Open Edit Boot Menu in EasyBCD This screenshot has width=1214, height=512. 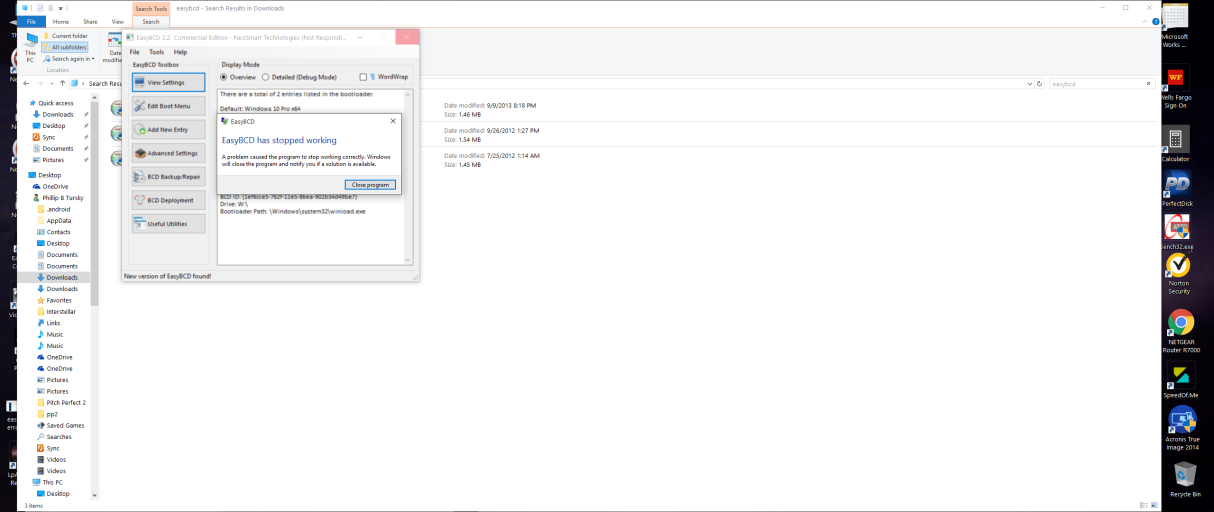pyautogui.click(x=168, y=106)
